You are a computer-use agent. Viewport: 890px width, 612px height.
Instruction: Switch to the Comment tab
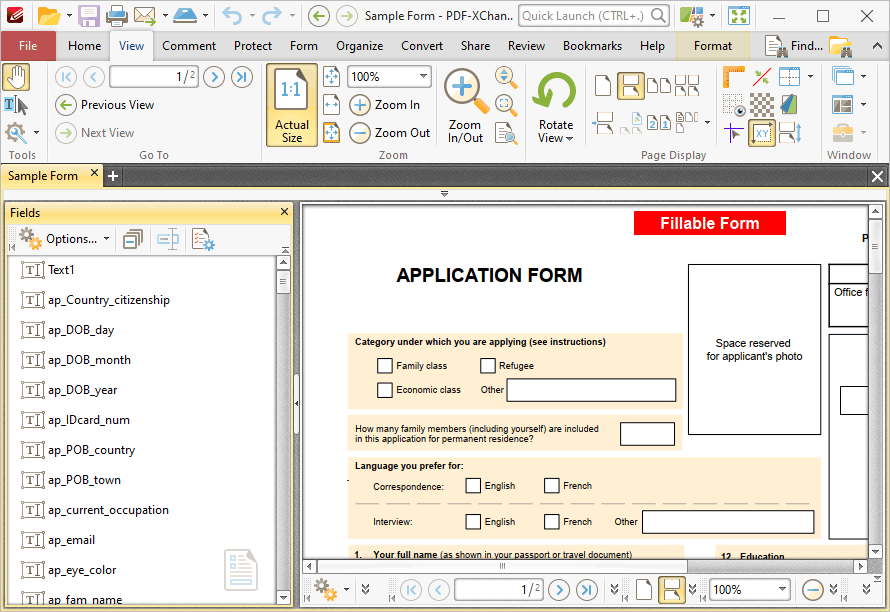click(x=189, y=46)
